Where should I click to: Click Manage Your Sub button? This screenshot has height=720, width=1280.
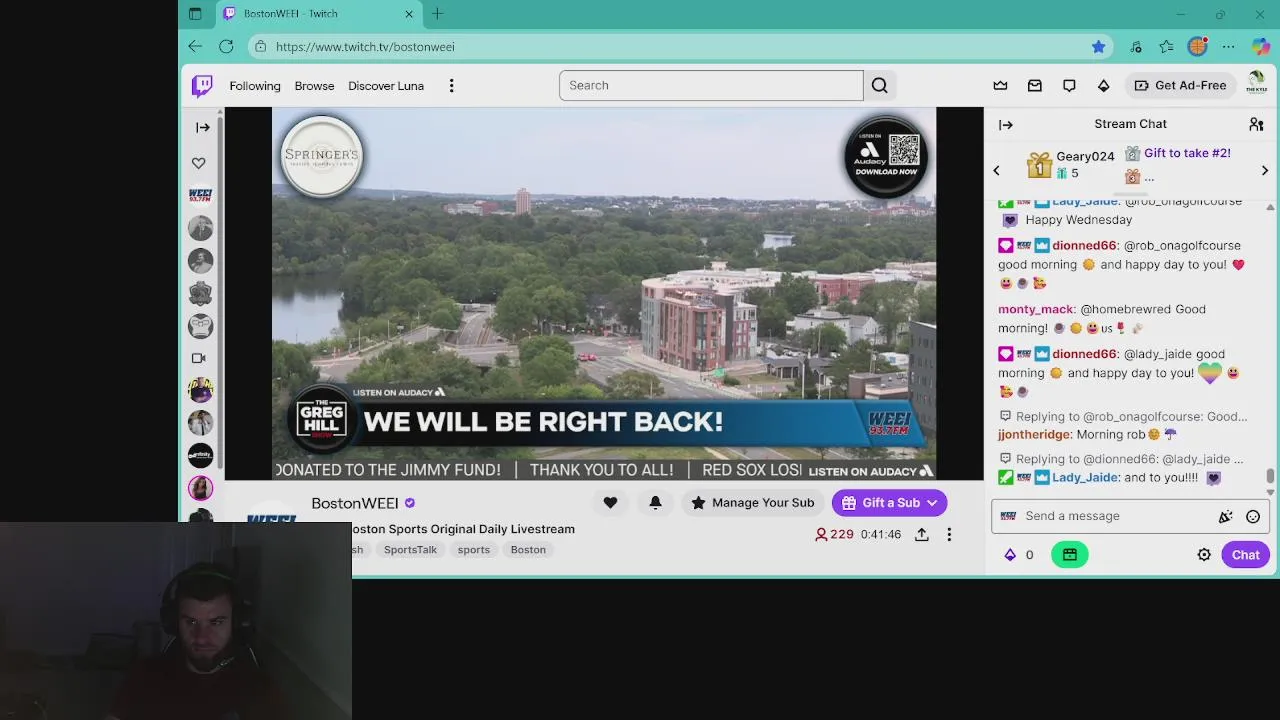click(752, 503)
